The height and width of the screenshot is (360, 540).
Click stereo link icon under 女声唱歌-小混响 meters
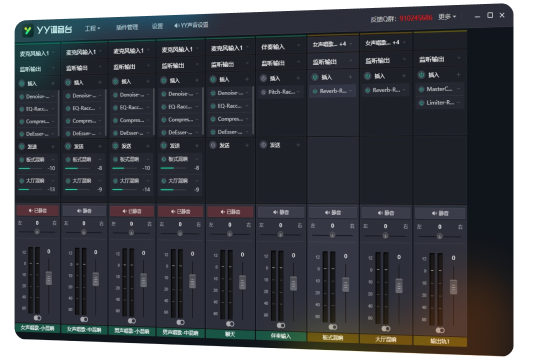37,318
